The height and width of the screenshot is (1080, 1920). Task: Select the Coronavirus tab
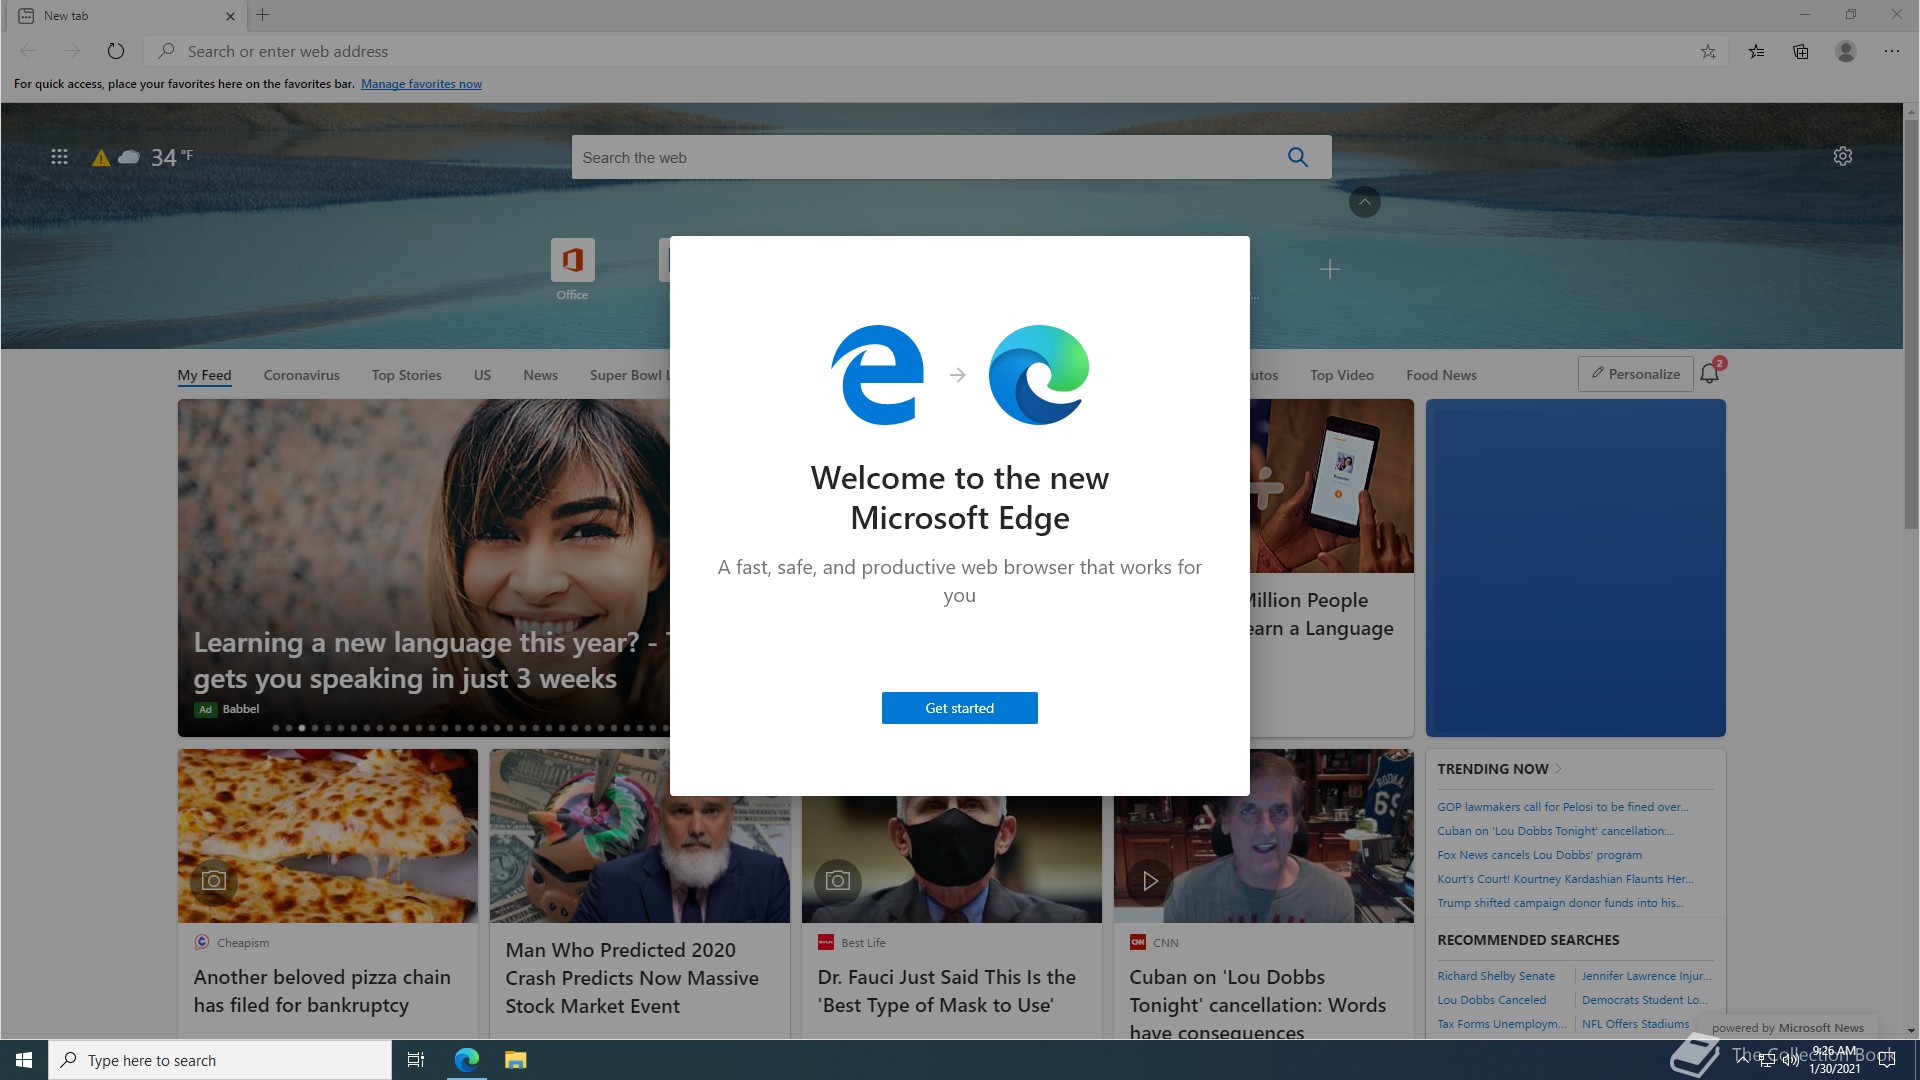[x=301, y=375]
